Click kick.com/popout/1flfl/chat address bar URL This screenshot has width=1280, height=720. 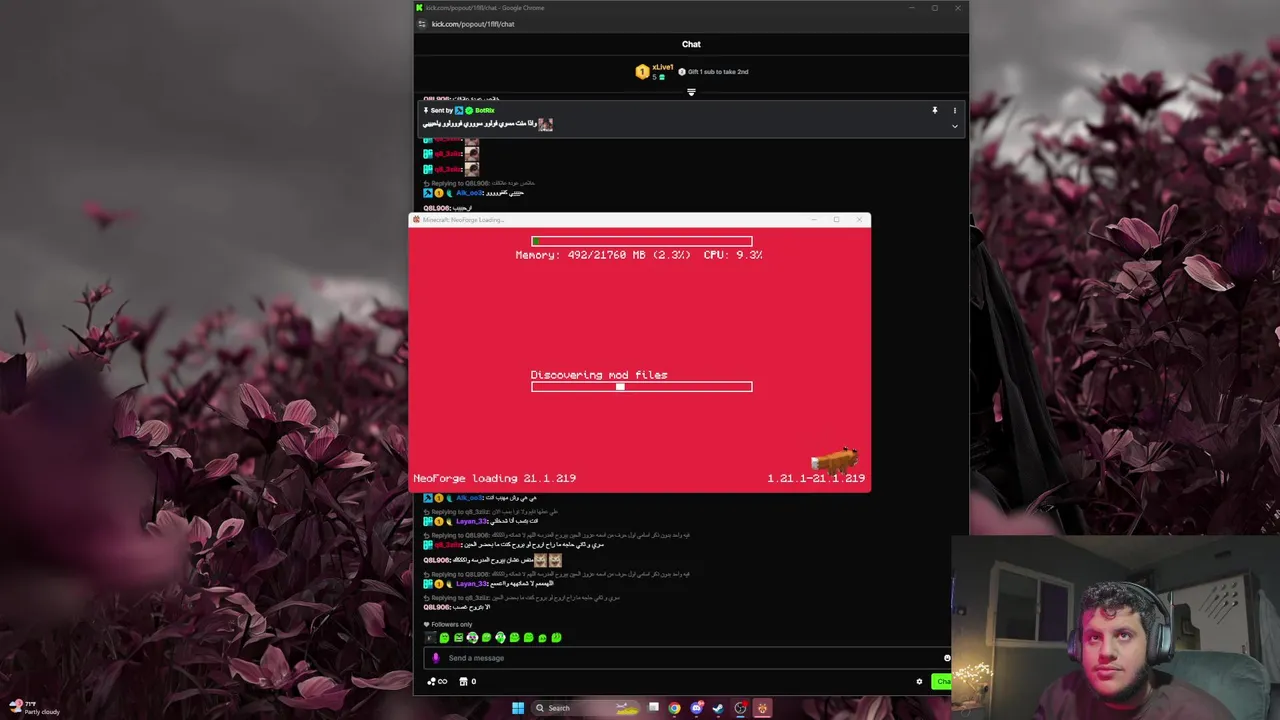[x=473, y=24]
